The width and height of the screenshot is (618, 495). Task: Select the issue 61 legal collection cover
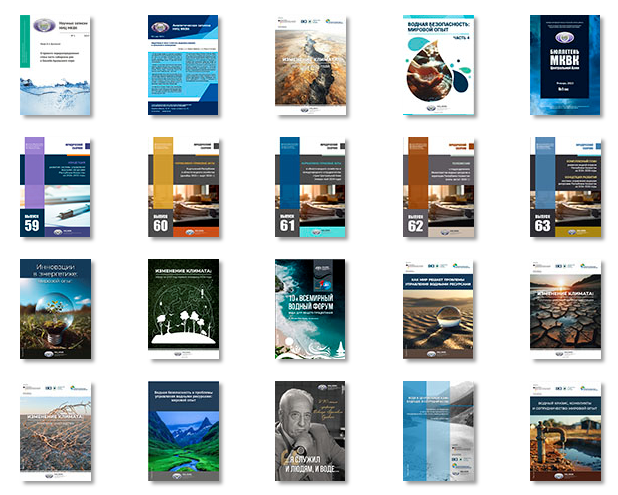pos(308,188)
